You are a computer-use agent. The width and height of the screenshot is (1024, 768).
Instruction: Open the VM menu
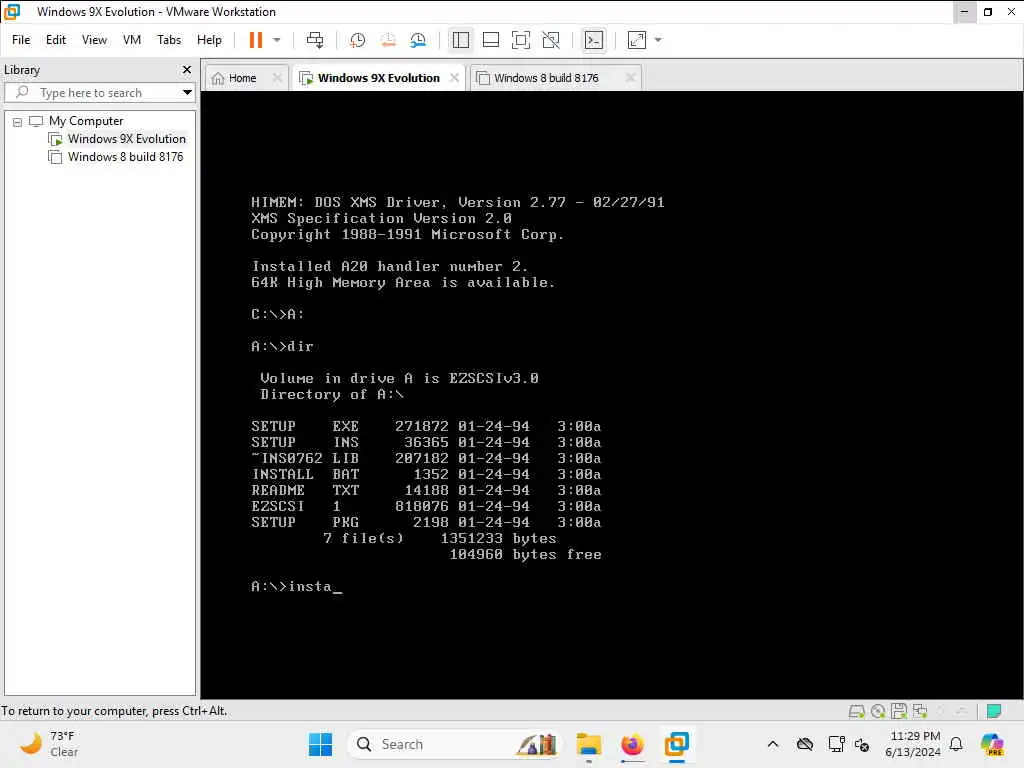point(132,40)
